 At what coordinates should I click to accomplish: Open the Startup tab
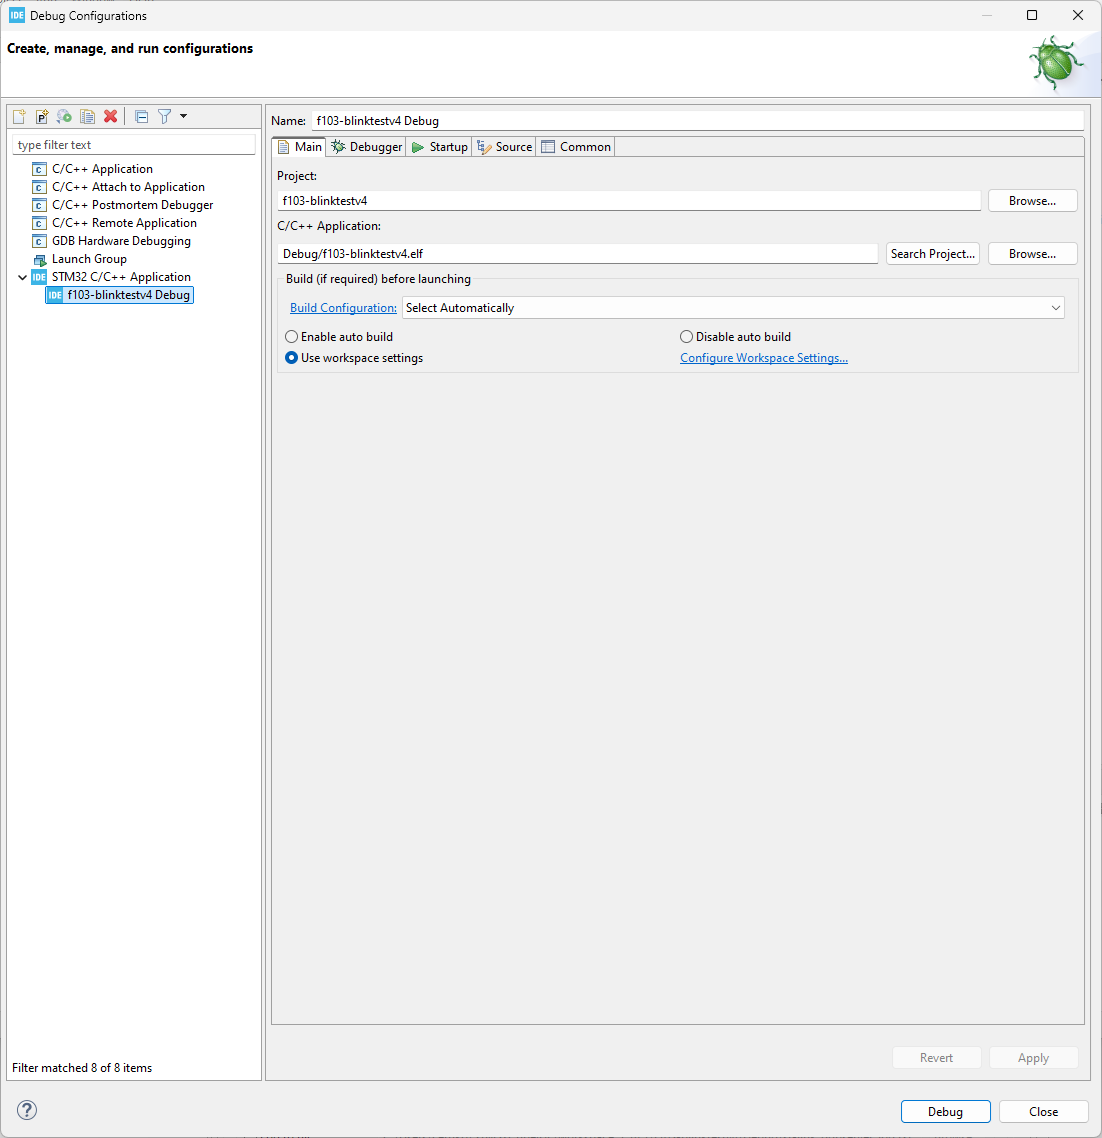(438, 146)
